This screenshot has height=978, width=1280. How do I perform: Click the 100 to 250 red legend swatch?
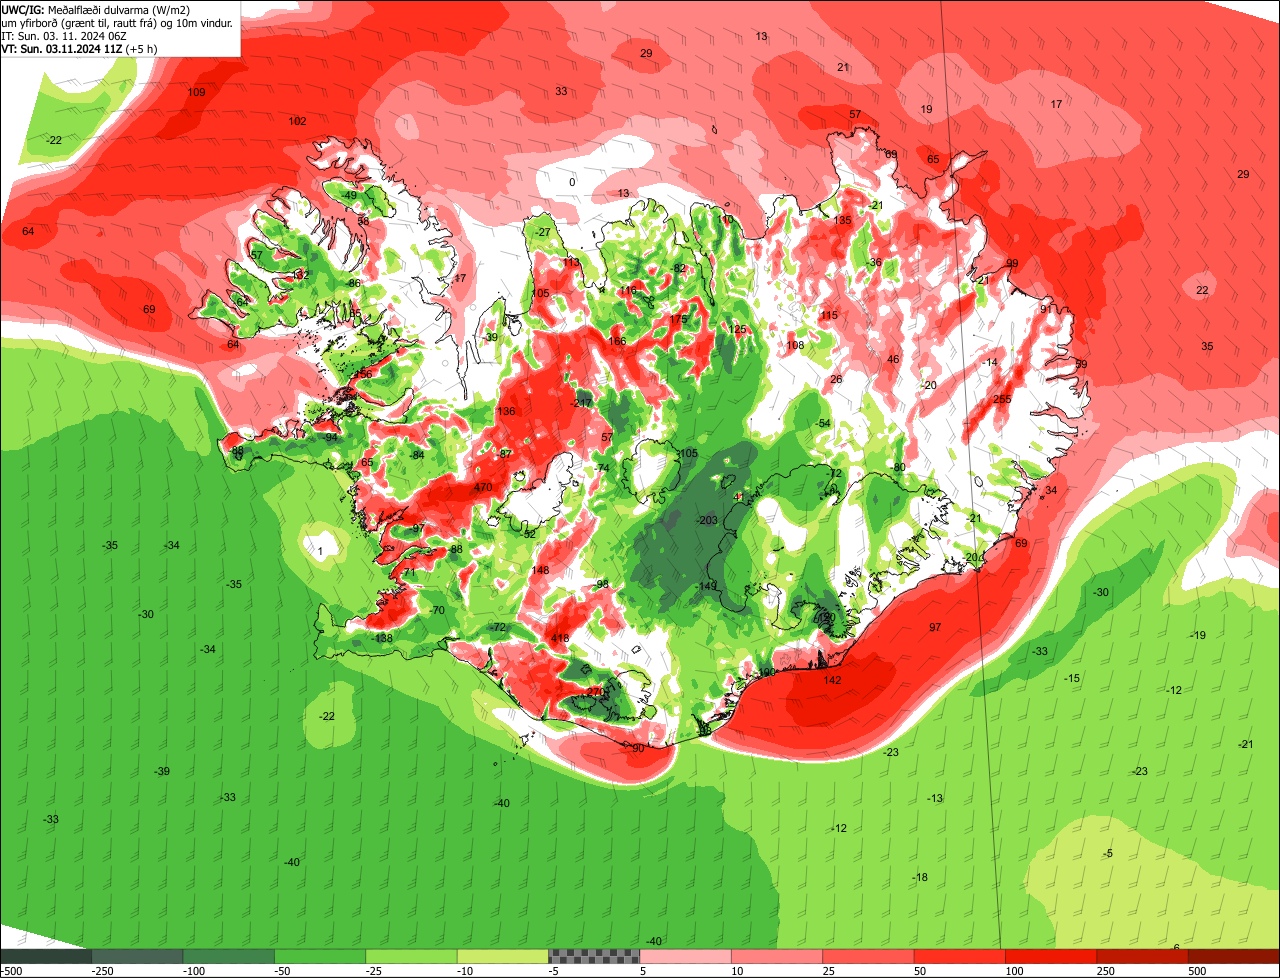1051,956
